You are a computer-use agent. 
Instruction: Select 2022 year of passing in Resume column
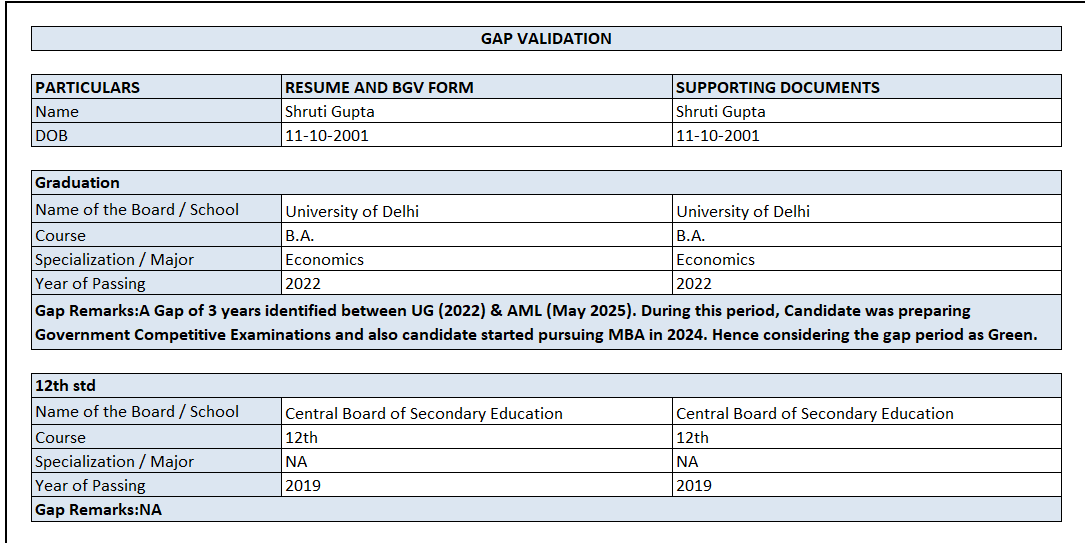click(304, 284)
